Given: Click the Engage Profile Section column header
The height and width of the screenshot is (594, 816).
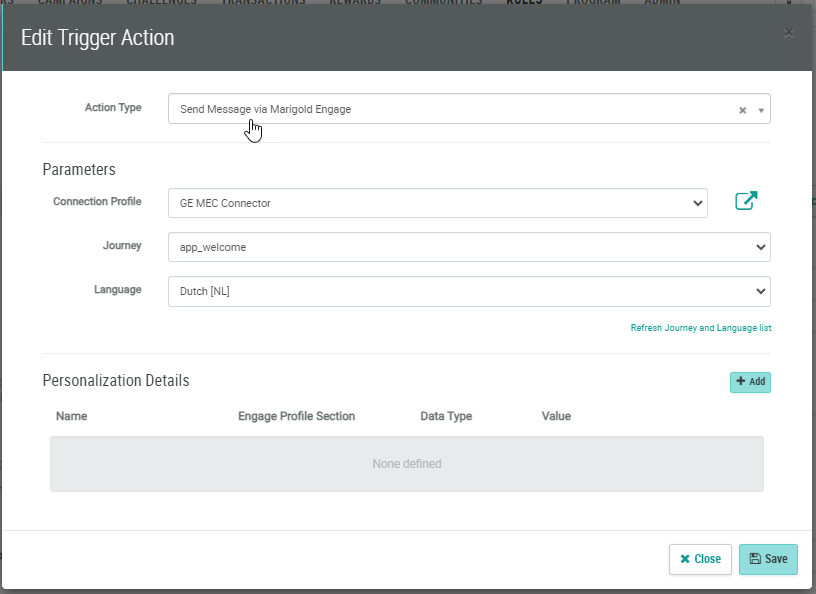Looking at the screenshot, I should [296, 416].
